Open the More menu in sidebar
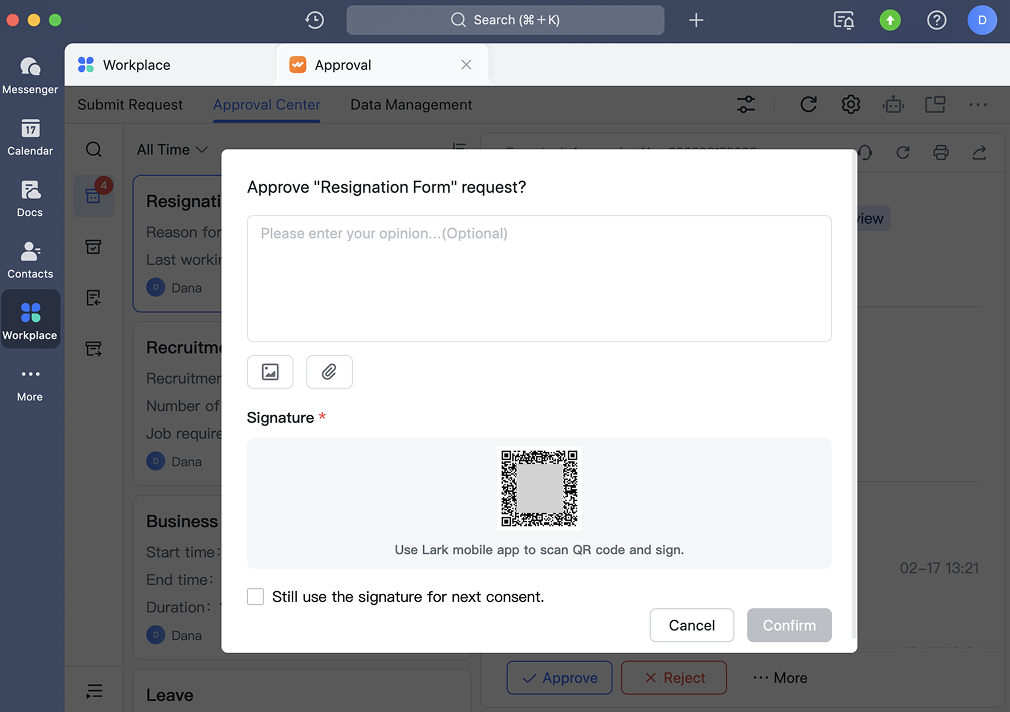The height and width of the screenshot is (712, 1010). [x=30, y=383]
